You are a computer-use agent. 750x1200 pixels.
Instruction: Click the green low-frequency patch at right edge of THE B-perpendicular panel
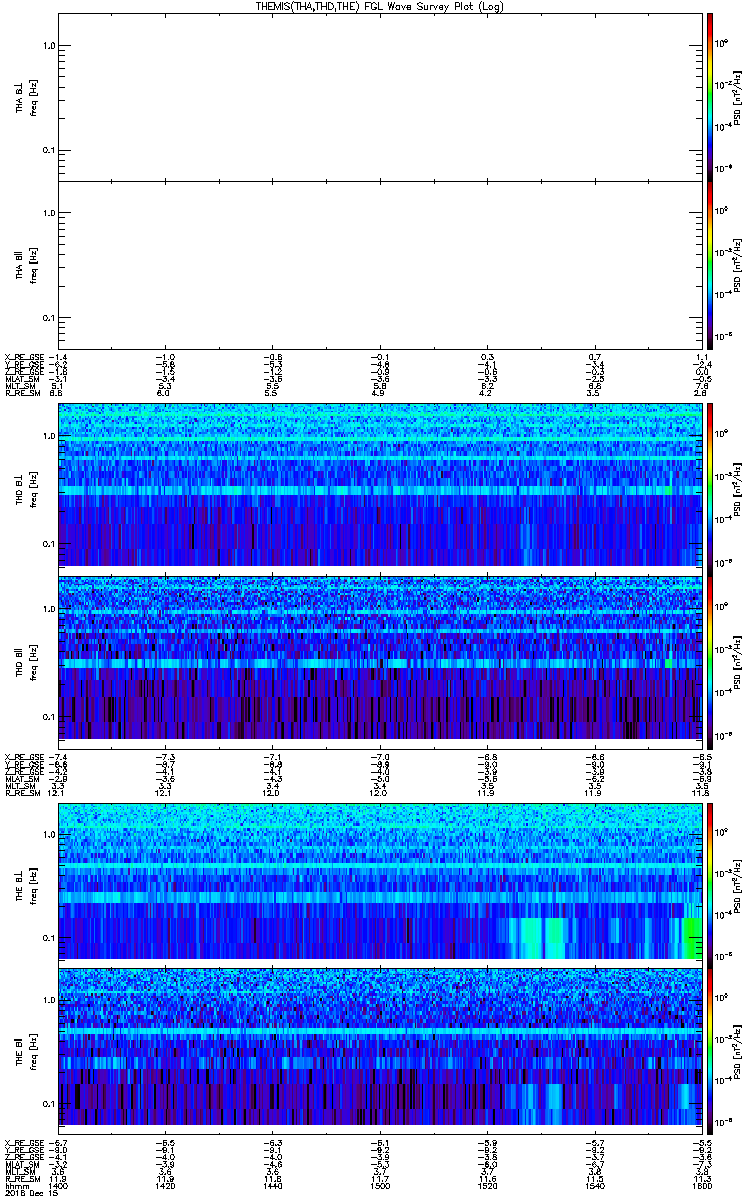(692, 937)
